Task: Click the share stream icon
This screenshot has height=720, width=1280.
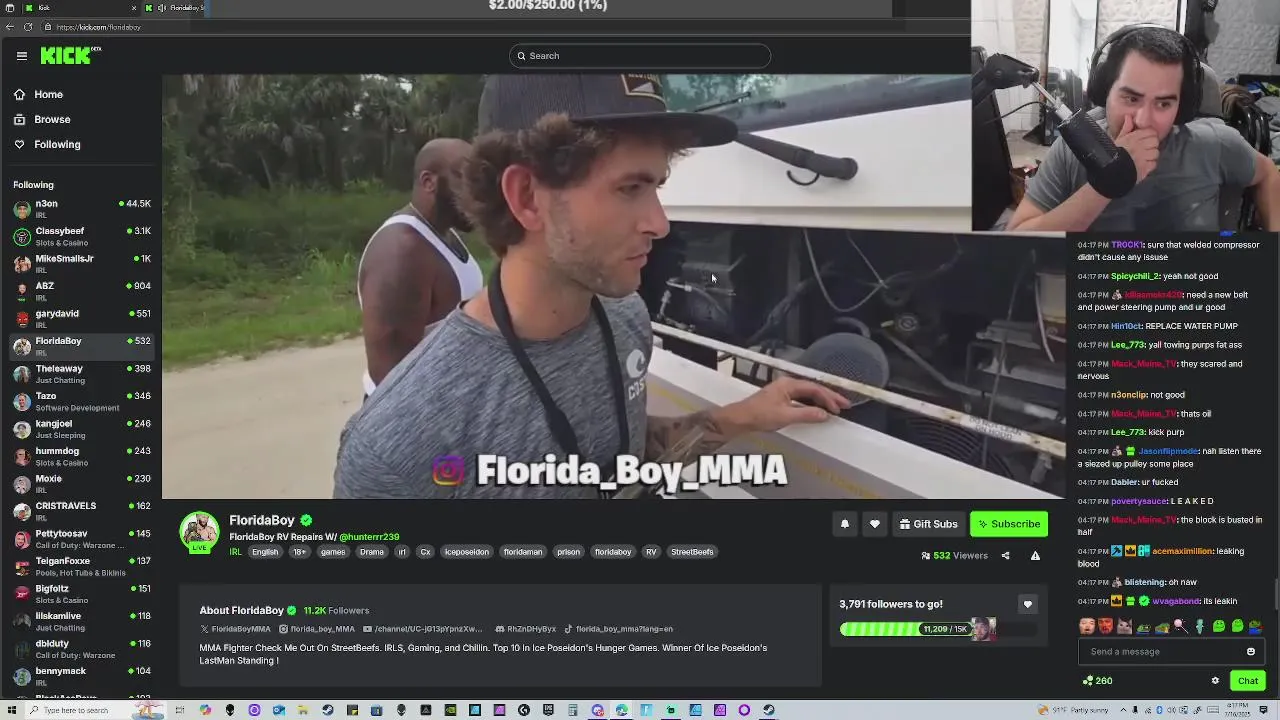Action: 1005,556
